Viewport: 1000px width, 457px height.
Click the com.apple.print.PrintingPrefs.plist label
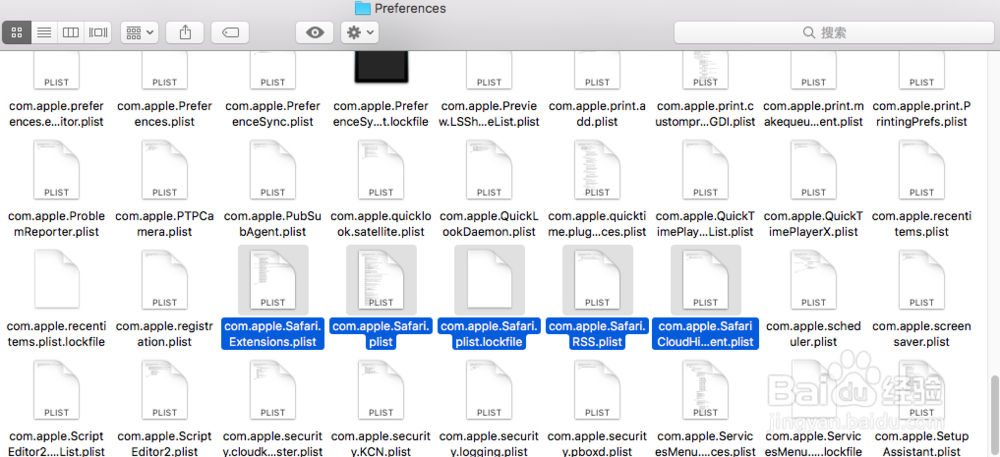(922, 113)
